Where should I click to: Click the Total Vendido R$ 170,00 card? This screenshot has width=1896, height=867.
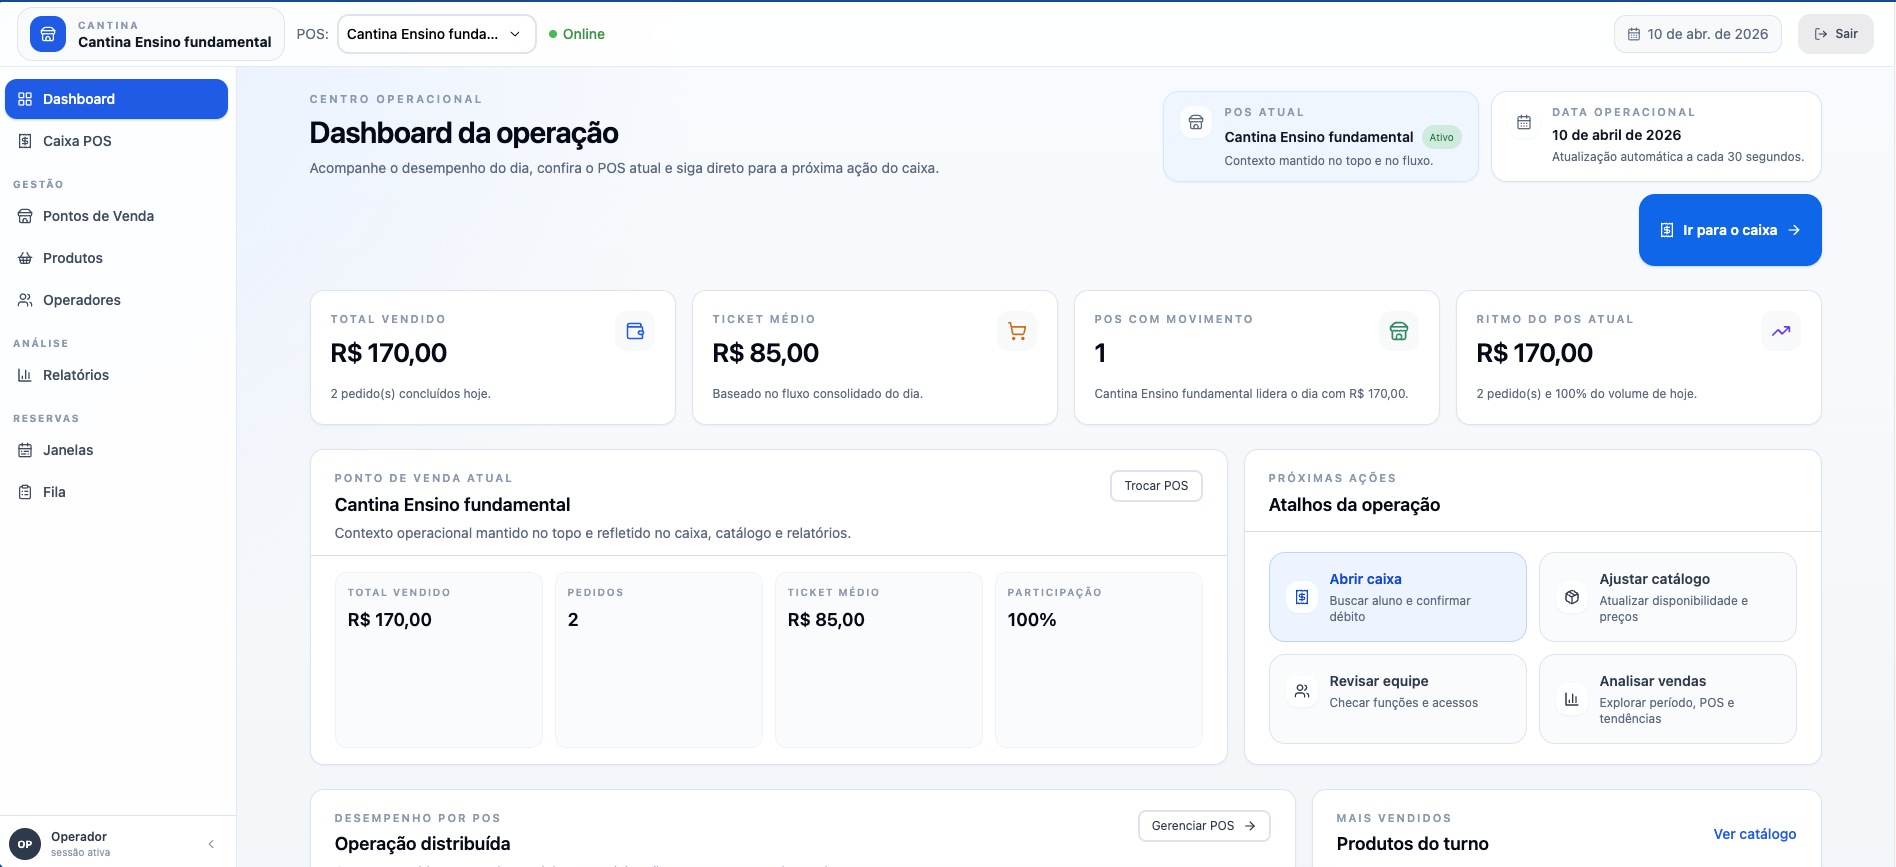(x=493, y=357)
